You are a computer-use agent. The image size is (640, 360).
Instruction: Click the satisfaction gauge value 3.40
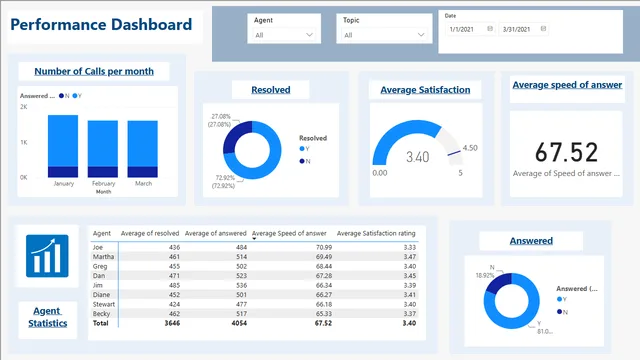418,157
